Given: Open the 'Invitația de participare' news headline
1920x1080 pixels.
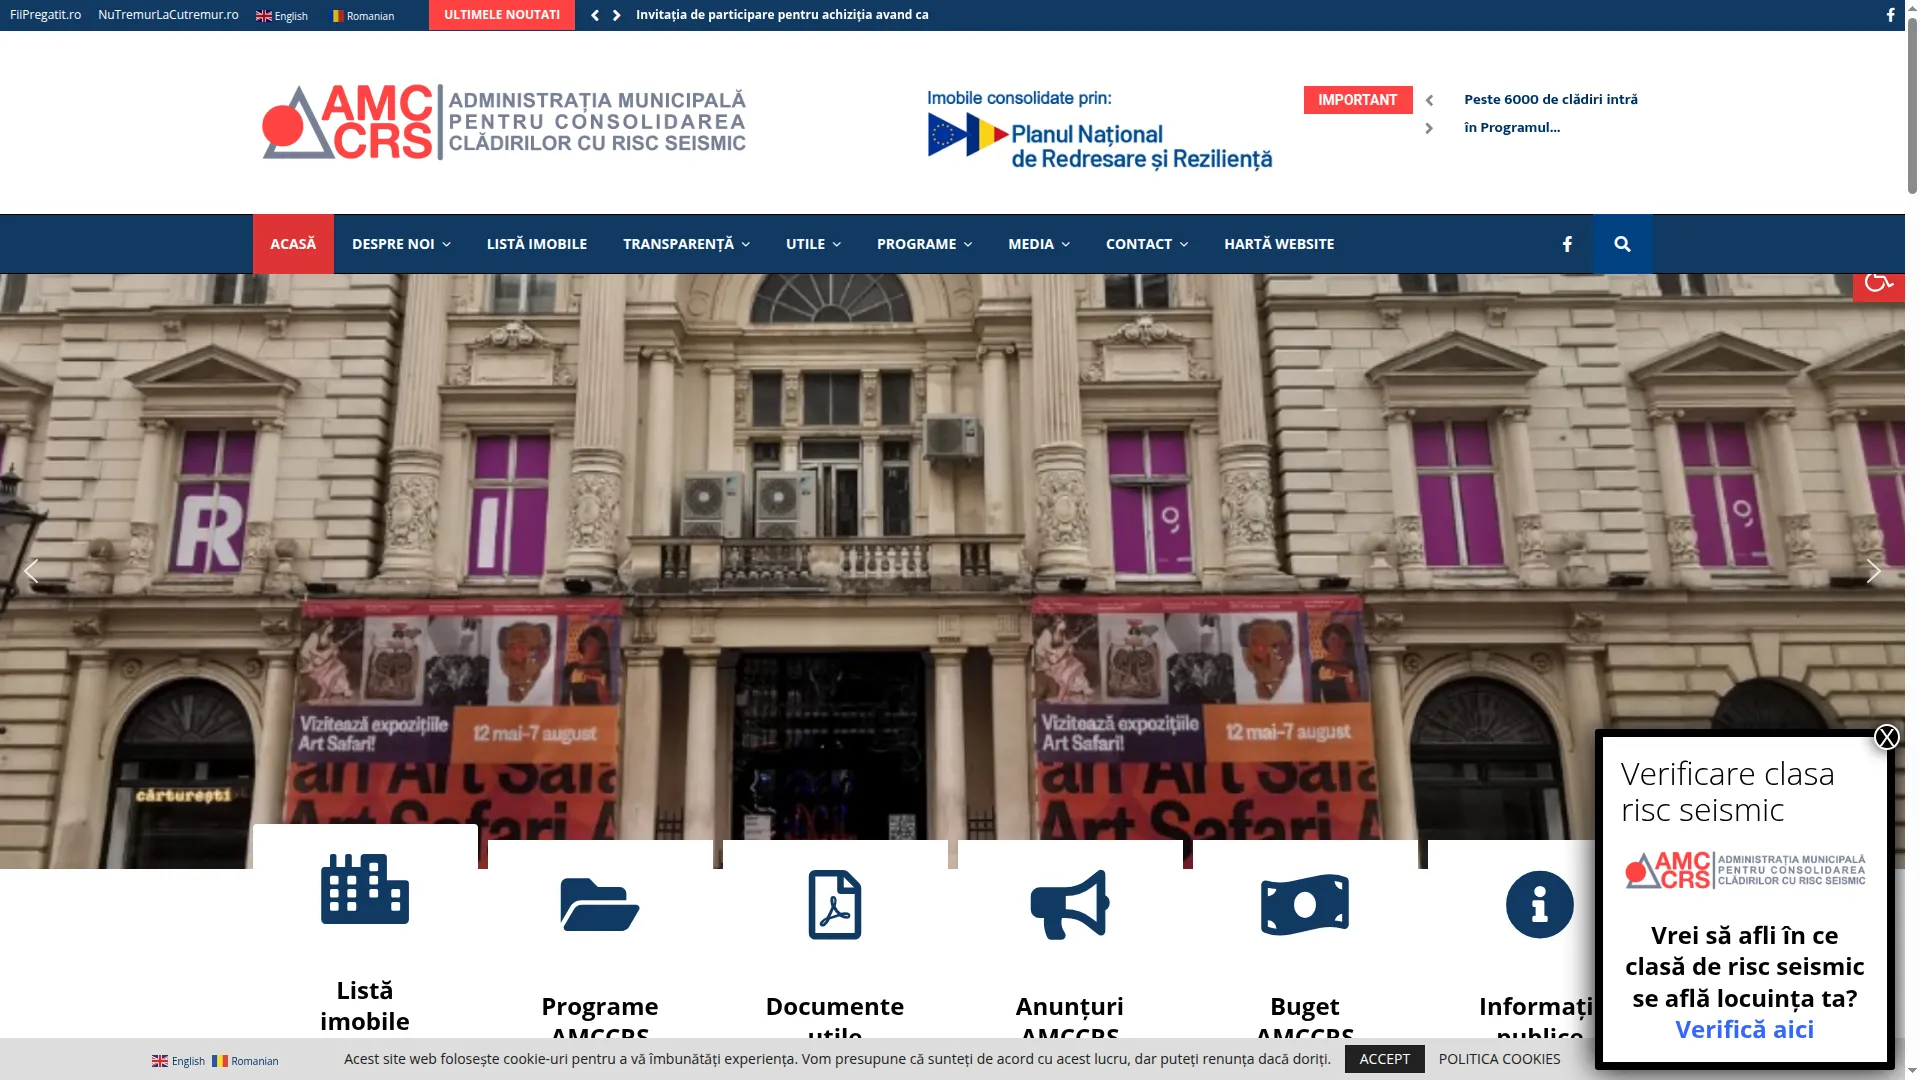Looking at the screenshot, I should pyautogui.click(x=782, y=15).
